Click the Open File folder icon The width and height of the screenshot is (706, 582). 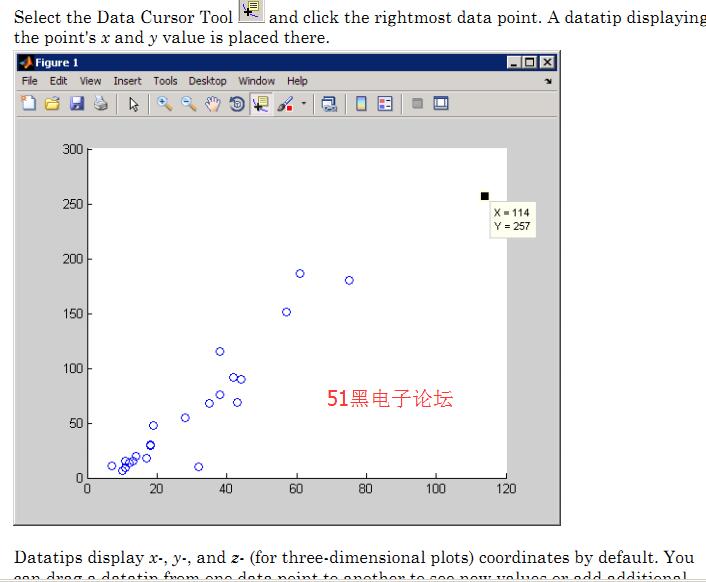click(52, 103)
